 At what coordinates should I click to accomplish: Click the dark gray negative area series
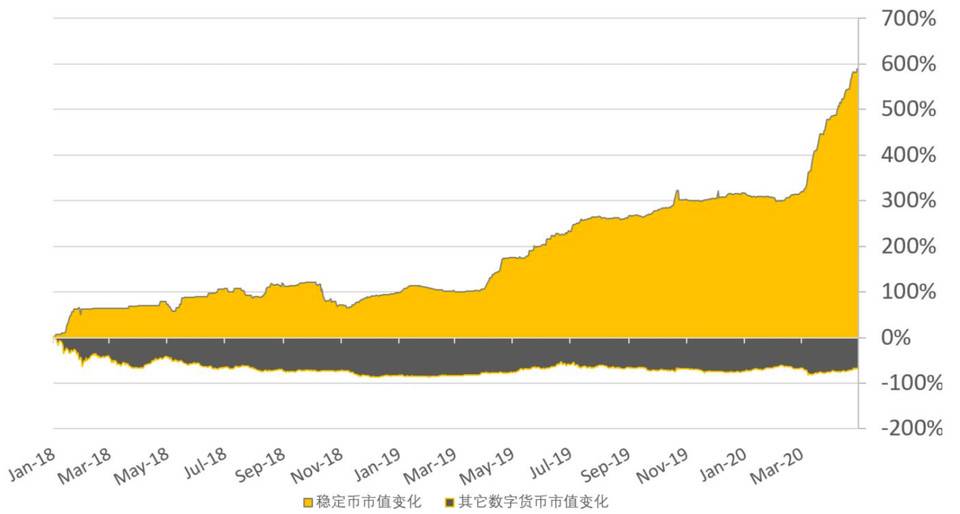click(400, 355)
